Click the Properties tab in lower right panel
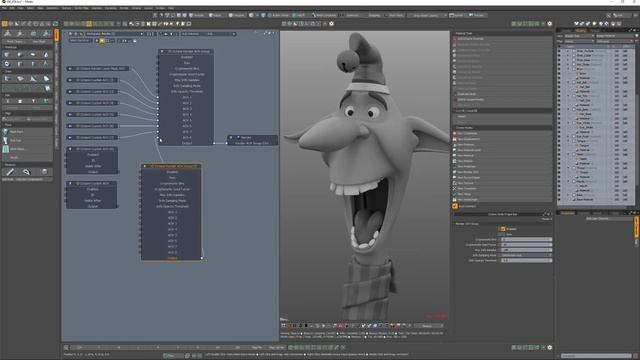Screen dimensions: 640x360 click(567, 213)
